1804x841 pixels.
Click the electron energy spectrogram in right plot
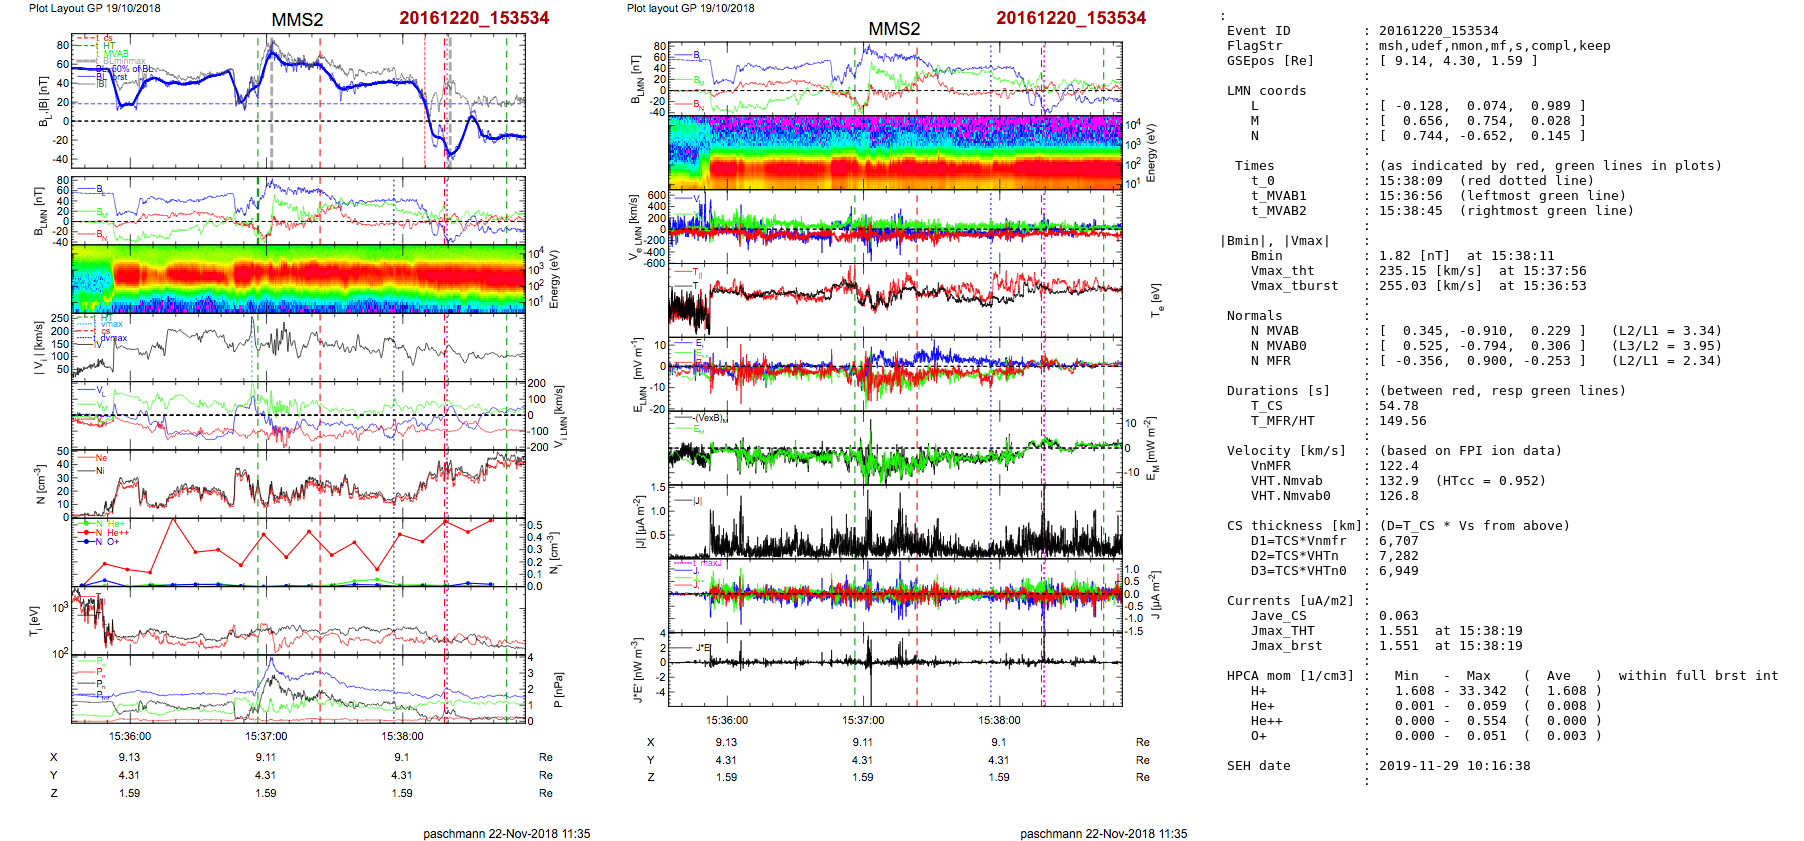click(895, 152)
